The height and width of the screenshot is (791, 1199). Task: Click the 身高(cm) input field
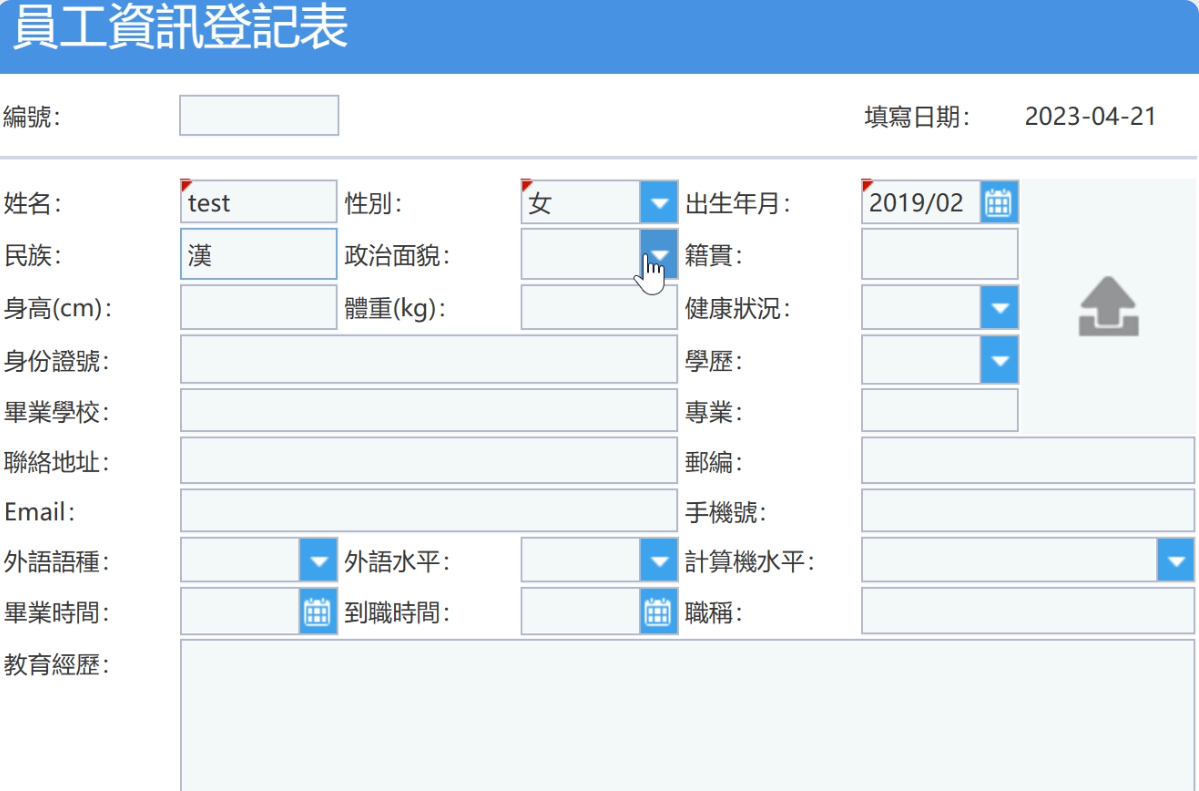(x=258, y=308)
